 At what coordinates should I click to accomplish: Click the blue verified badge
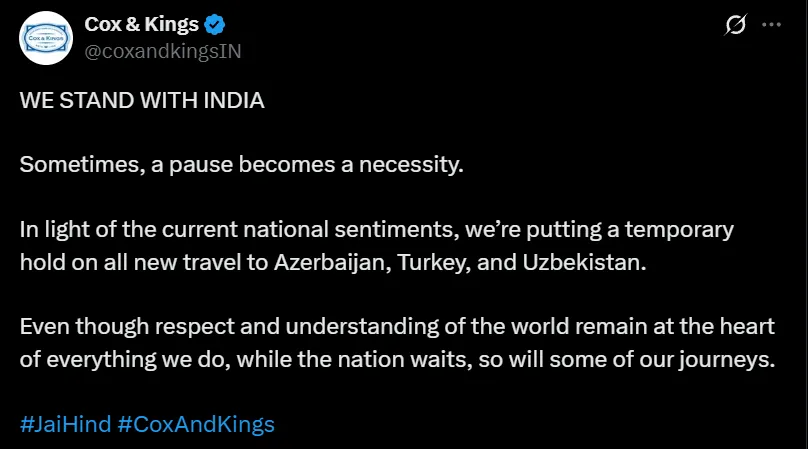click(x=214, y=24)
